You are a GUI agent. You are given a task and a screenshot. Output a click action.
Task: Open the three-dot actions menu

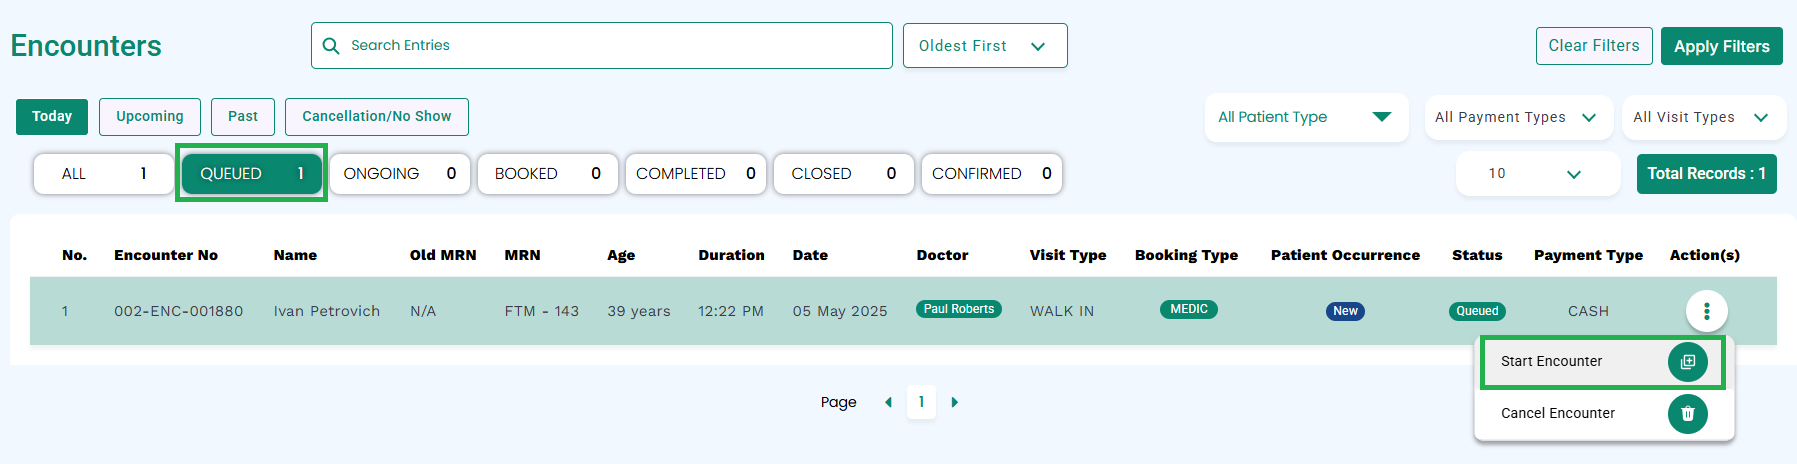click(1706, 311)
